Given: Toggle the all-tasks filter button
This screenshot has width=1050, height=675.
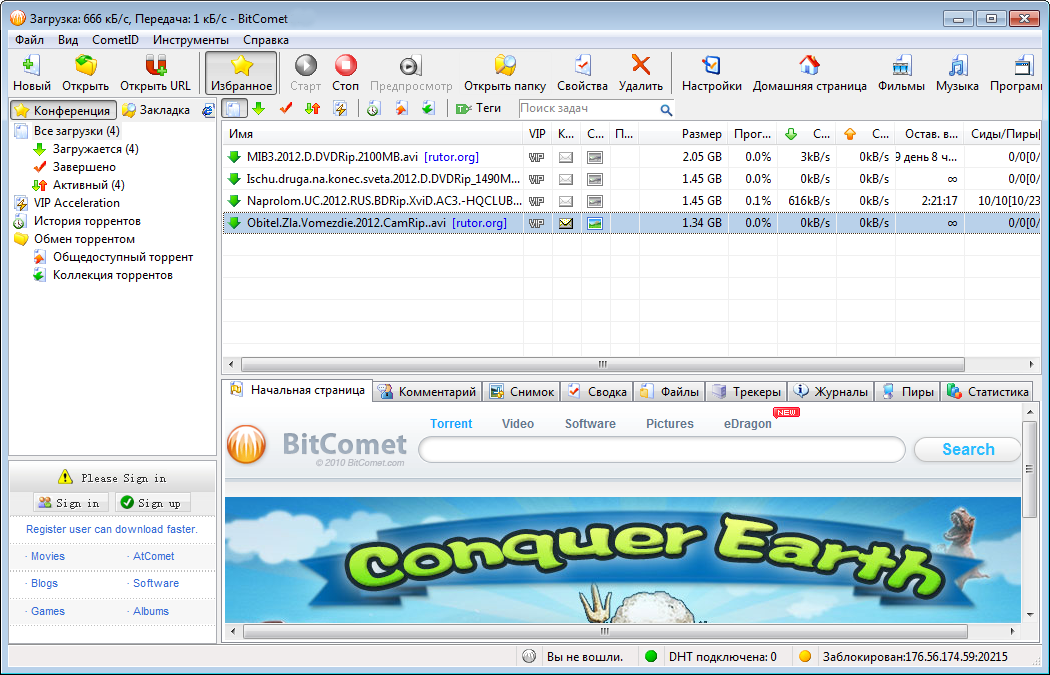Looking at the screenshot, I should click(234, 108).
